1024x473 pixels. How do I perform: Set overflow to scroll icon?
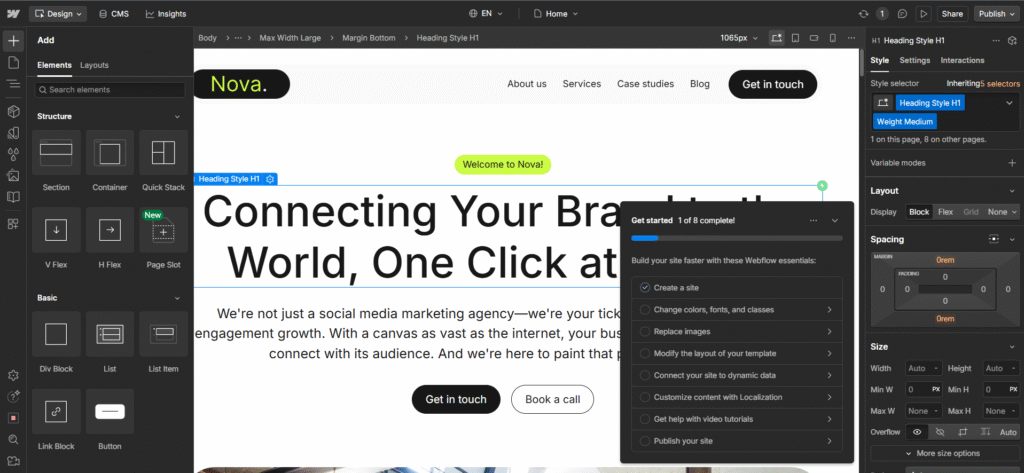[985, 432]
